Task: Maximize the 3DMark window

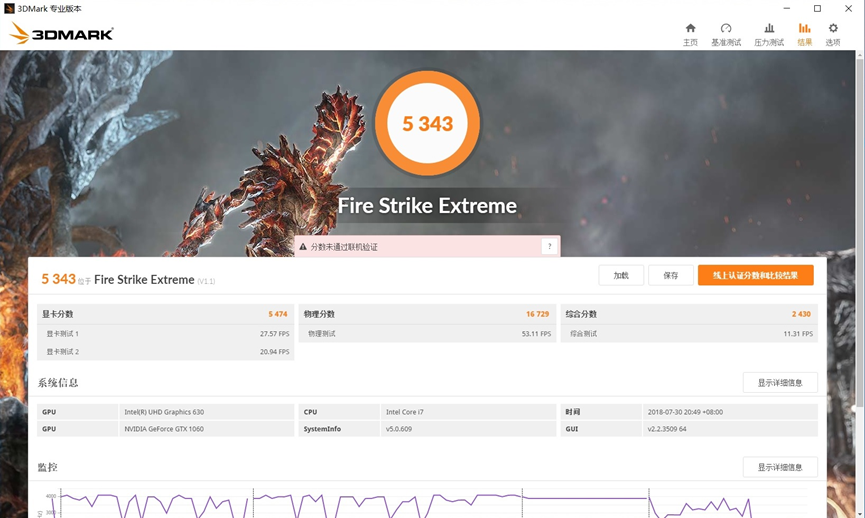Action: pyautogui.click(x=817, y=9)
